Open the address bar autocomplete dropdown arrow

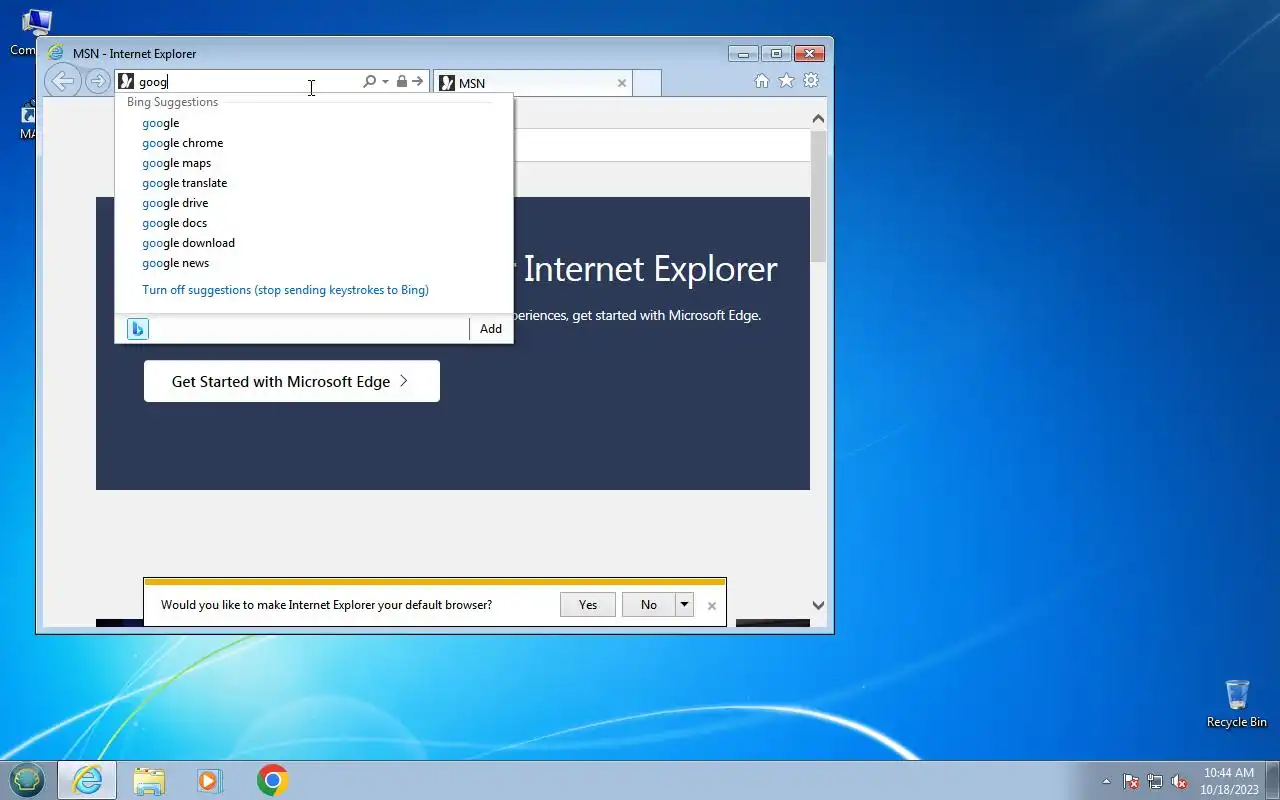click(385, 82)
